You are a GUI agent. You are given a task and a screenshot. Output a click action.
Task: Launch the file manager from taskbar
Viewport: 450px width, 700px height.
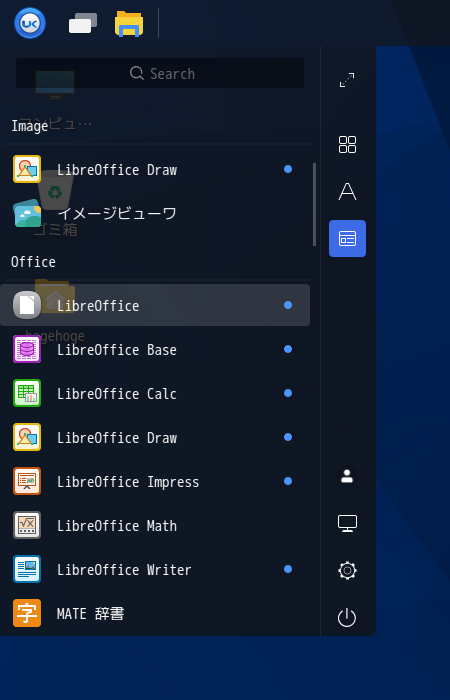pyautogui.click(x=129, y=24)
